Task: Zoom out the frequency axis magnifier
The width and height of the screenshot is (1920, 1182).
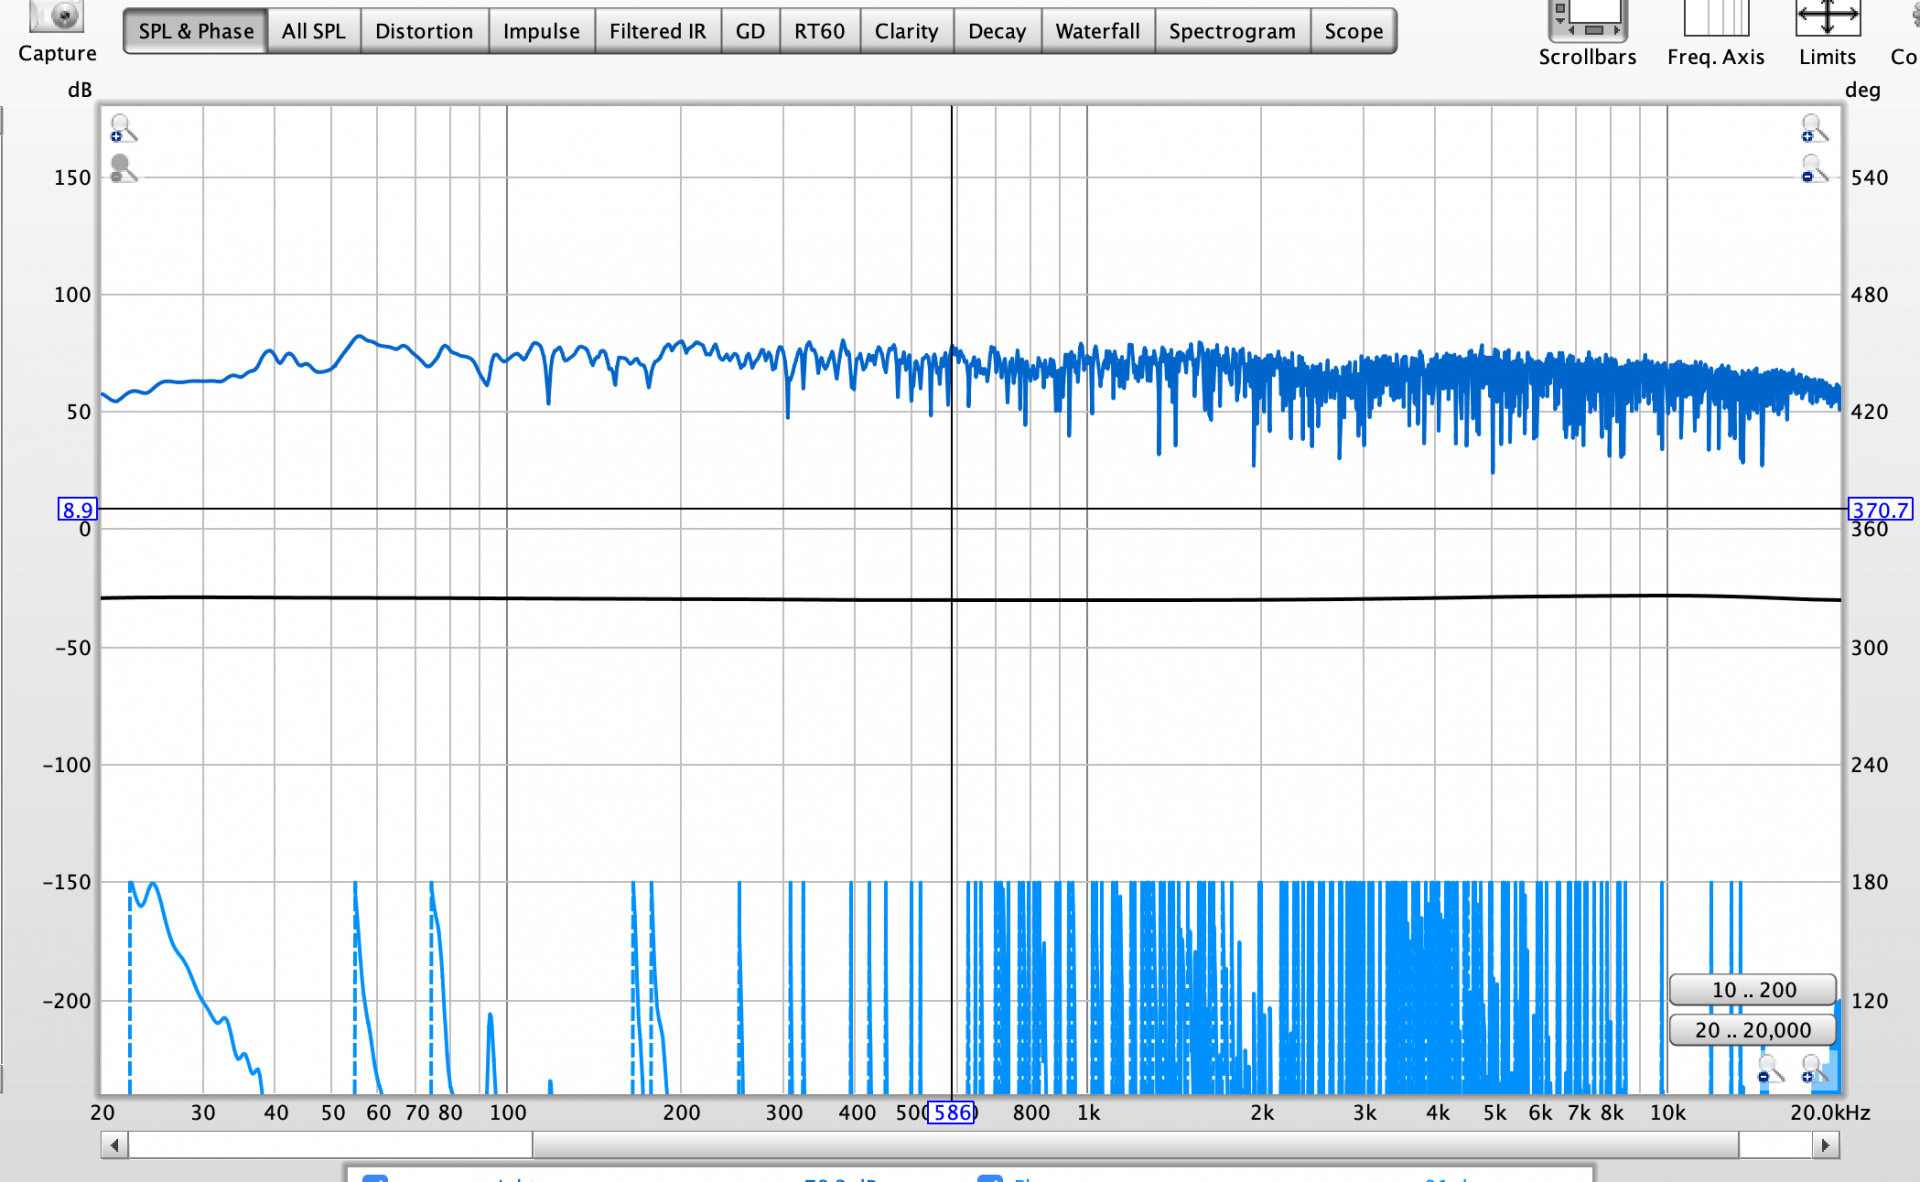Action: [x=1769, y=1070]
